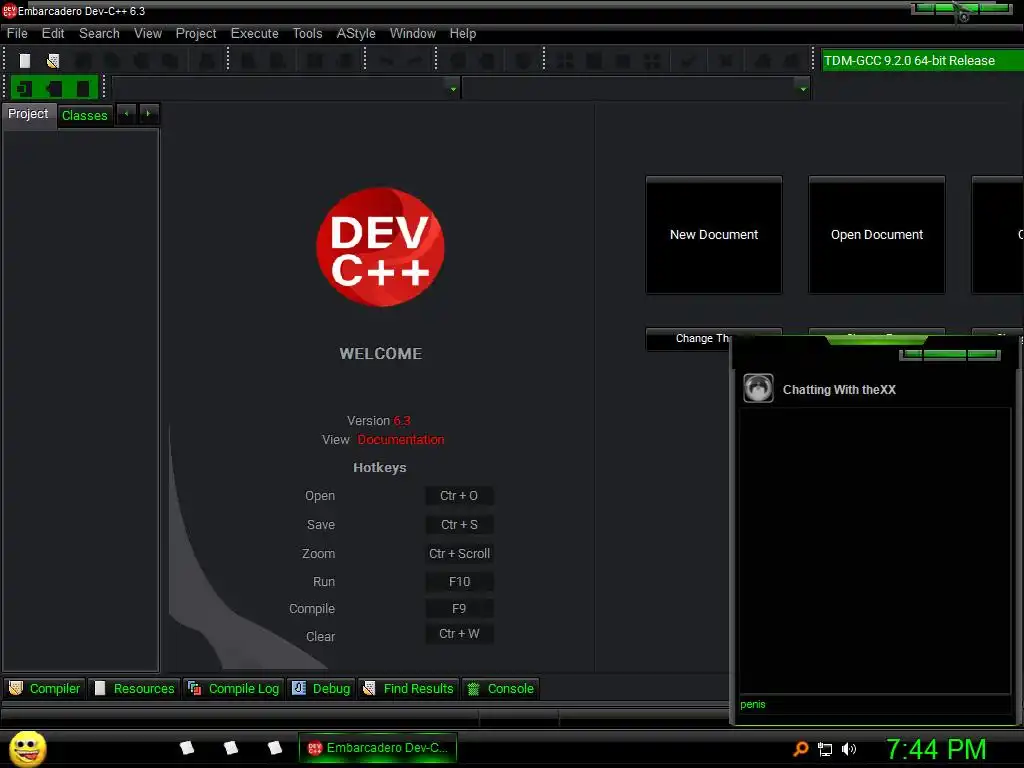The image size is (1024, 768).
Task: Click the Hotkeys heading text
Action: [379, 468]
